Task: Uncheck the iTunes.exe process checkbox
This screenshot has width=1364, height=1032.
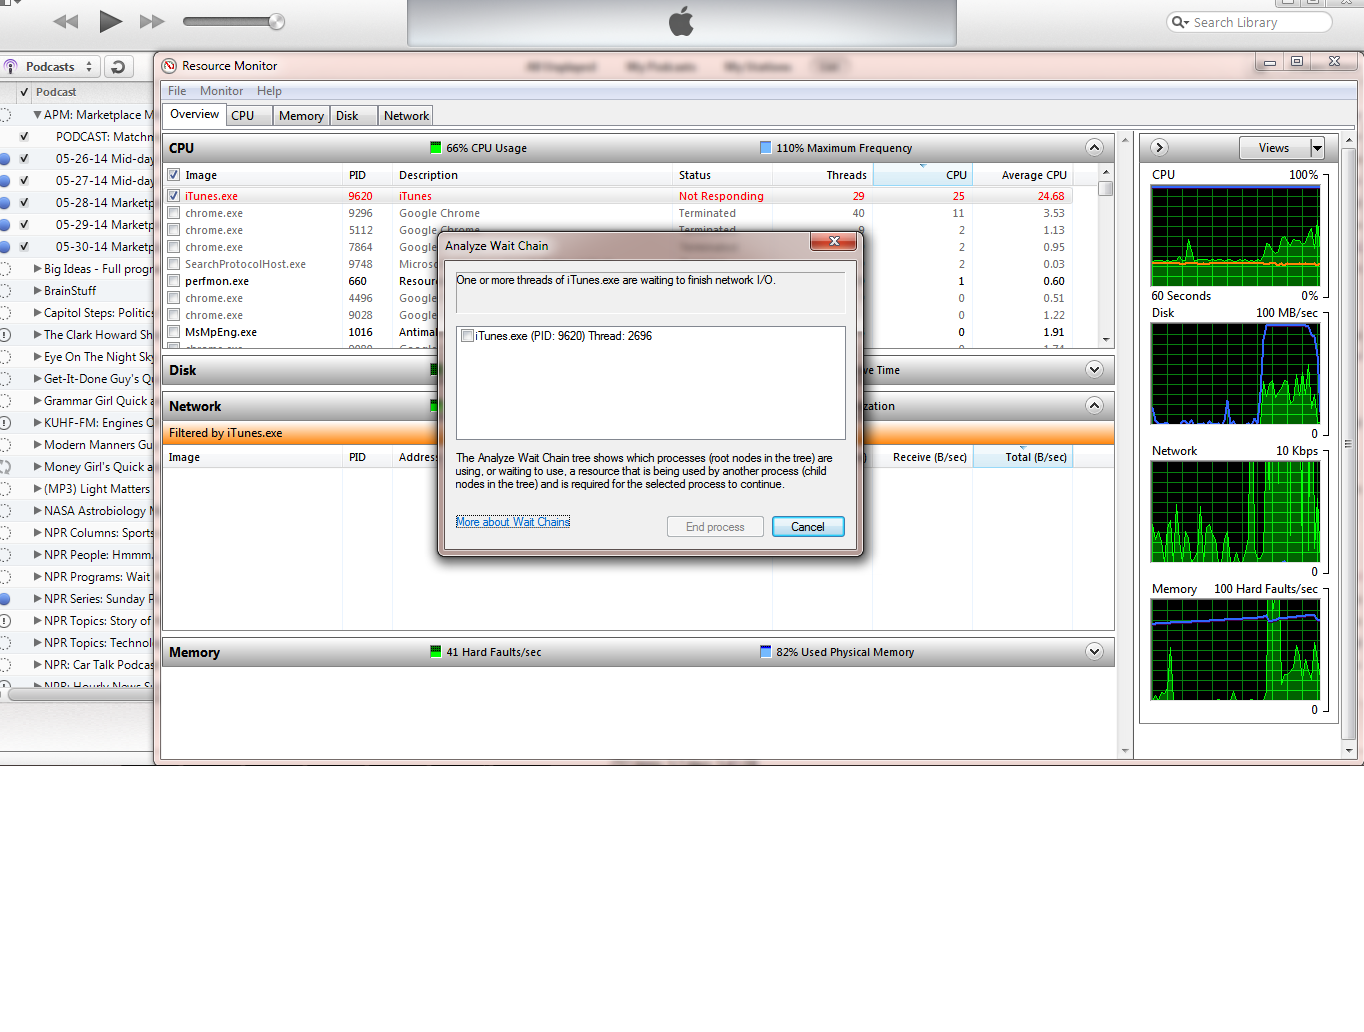Action: click(x=174, y=196)
